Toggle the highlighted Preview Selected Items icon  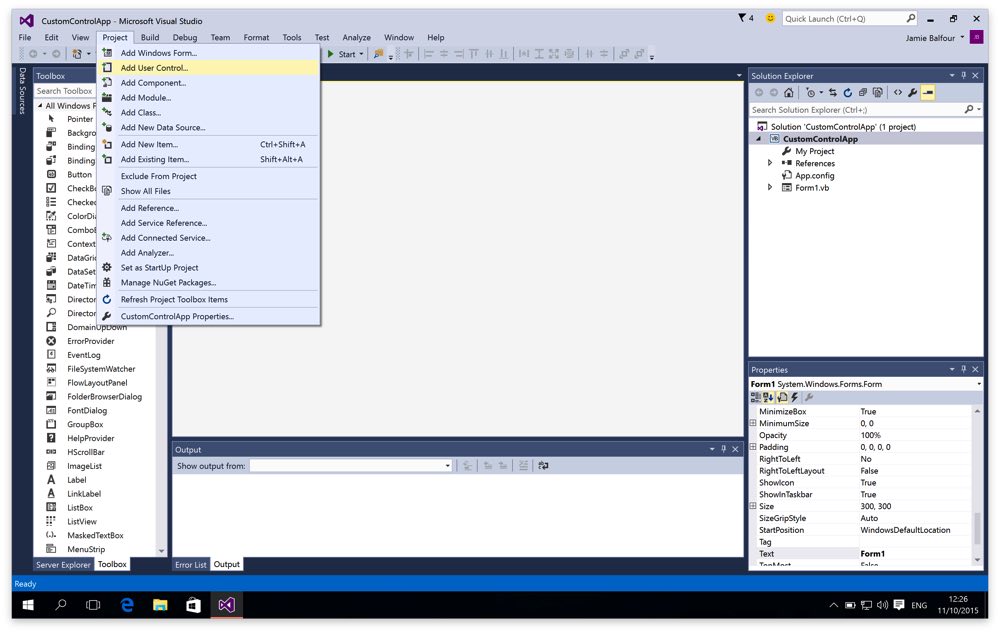(x=928, y=92)
